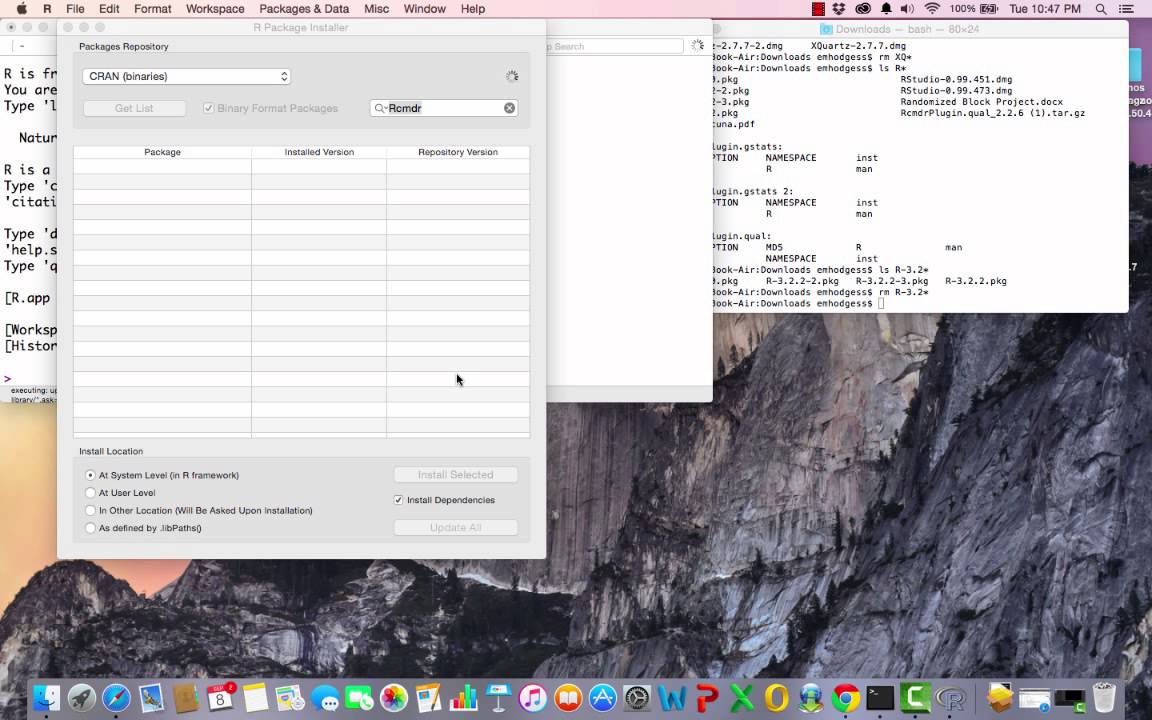Open FaceTime from the dock
1152x720 pixels.
tap(359, 698)
